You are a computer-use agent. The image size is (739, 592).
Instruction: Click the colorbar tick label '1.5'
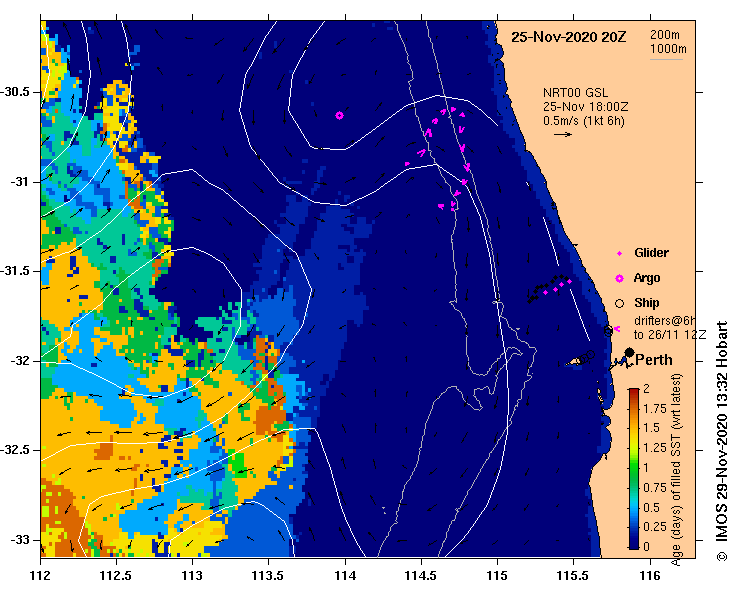click(651, 428)
